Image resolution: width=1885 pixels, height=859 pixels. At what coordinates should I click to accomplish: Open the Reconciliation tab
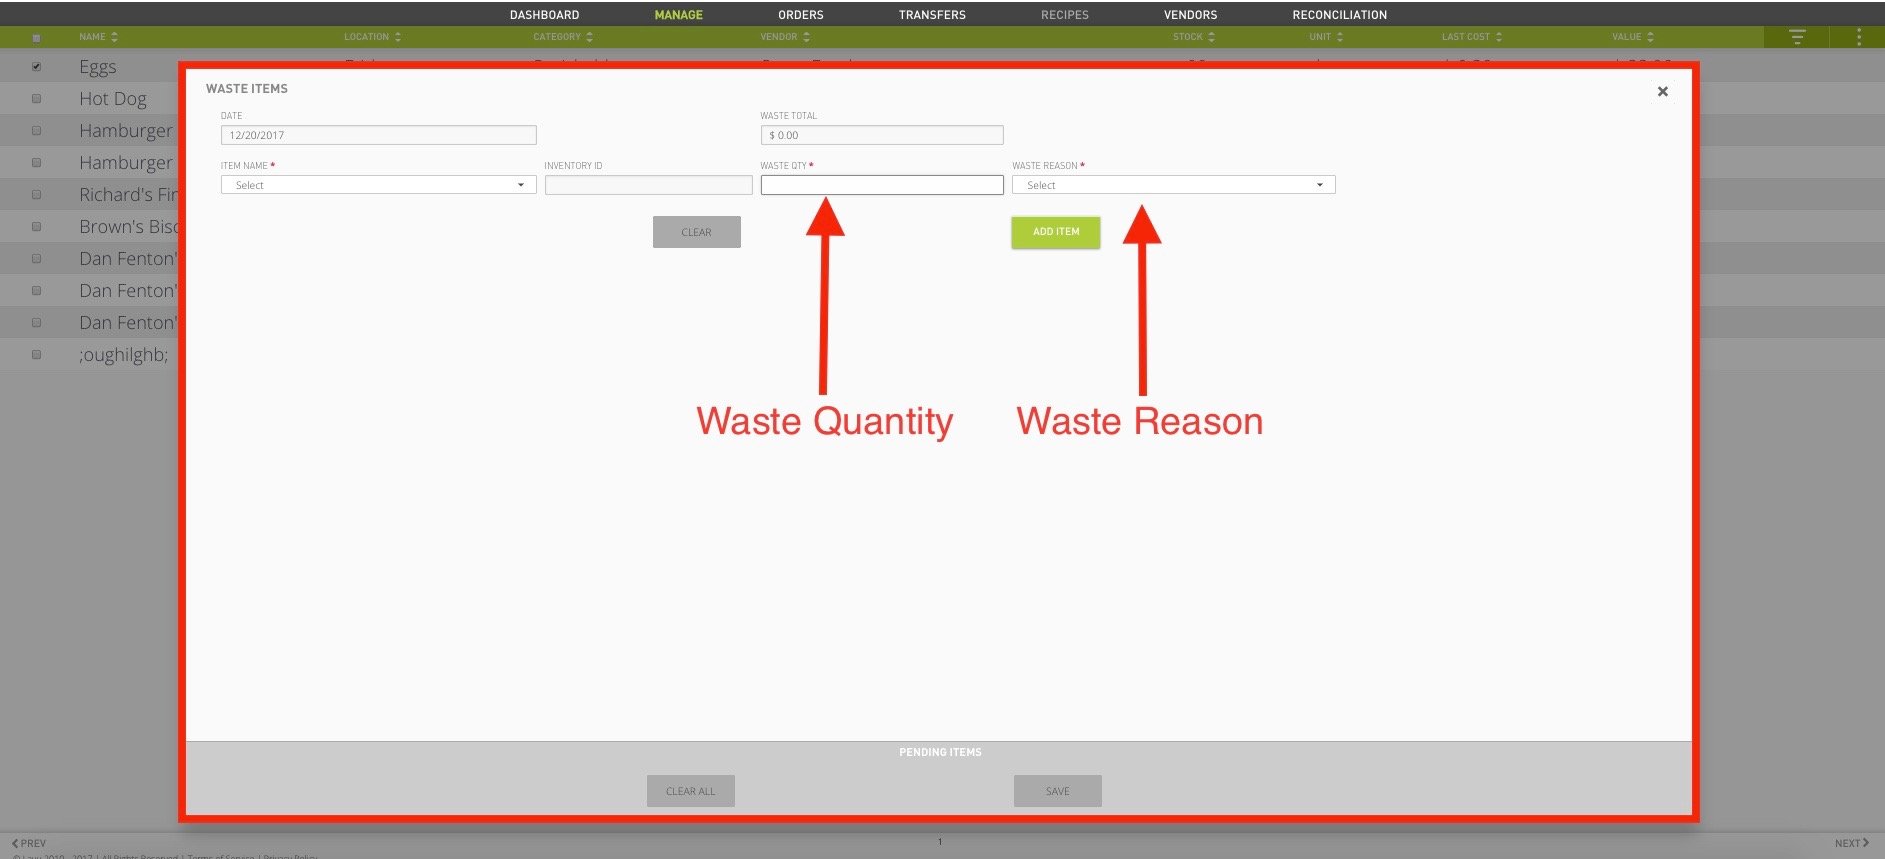pos(1339,15)
